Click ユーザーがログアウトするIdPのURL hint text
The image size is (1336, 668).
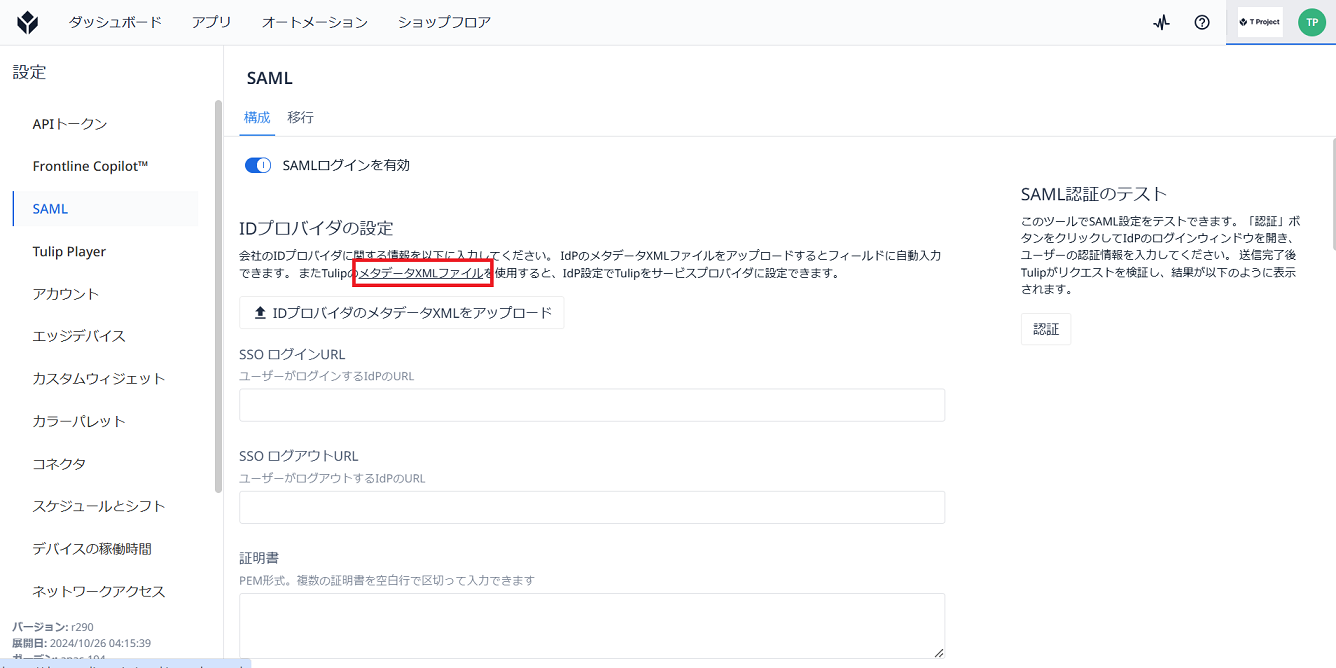coord(333,479)
